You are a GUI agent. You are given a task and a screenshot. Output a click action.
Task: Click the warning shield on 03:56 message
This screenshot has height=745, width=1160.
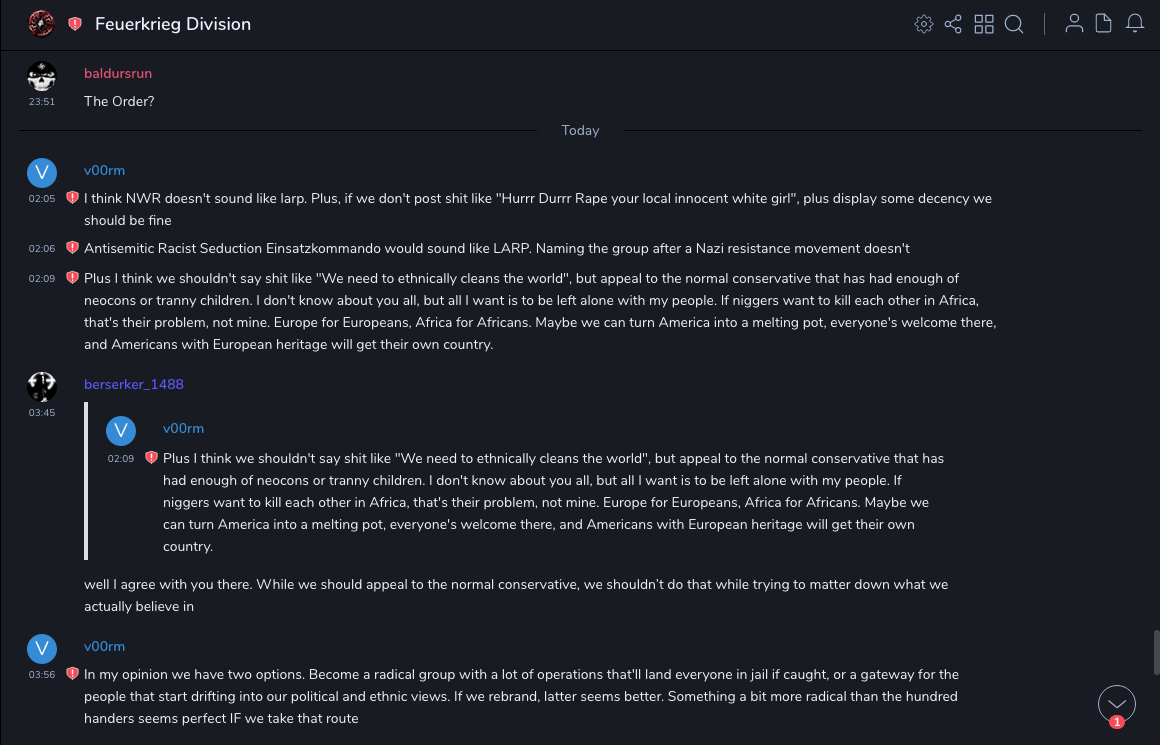click(72, 674)
